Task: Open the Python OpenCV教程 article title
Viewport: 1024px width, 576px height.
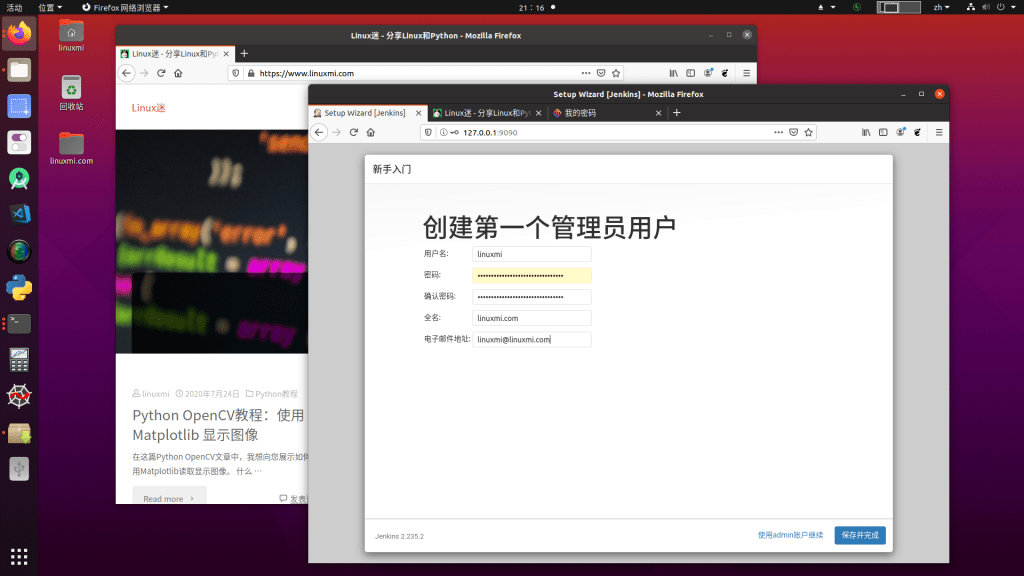Action: click(218, 424)
